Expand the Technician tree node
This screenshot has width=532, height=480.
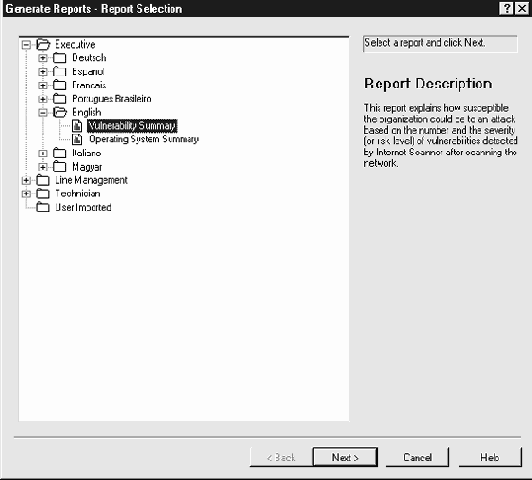coord(26,194)
